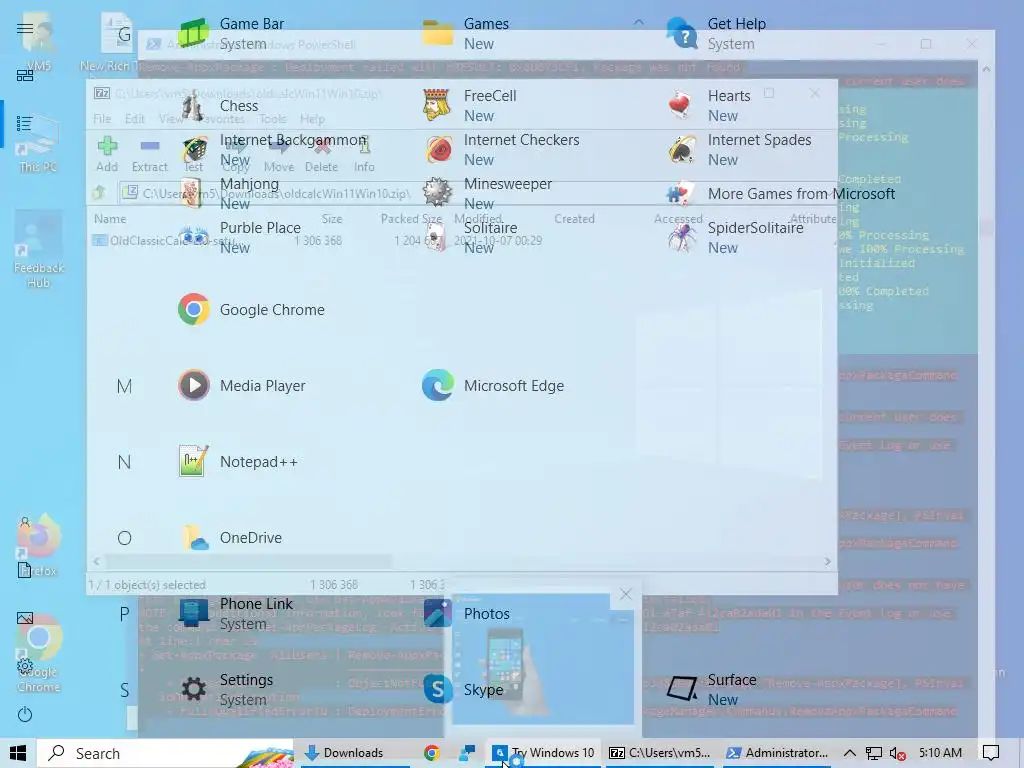Click the Add button in 7-Zip
The image size is (1024, 768).
107,154
